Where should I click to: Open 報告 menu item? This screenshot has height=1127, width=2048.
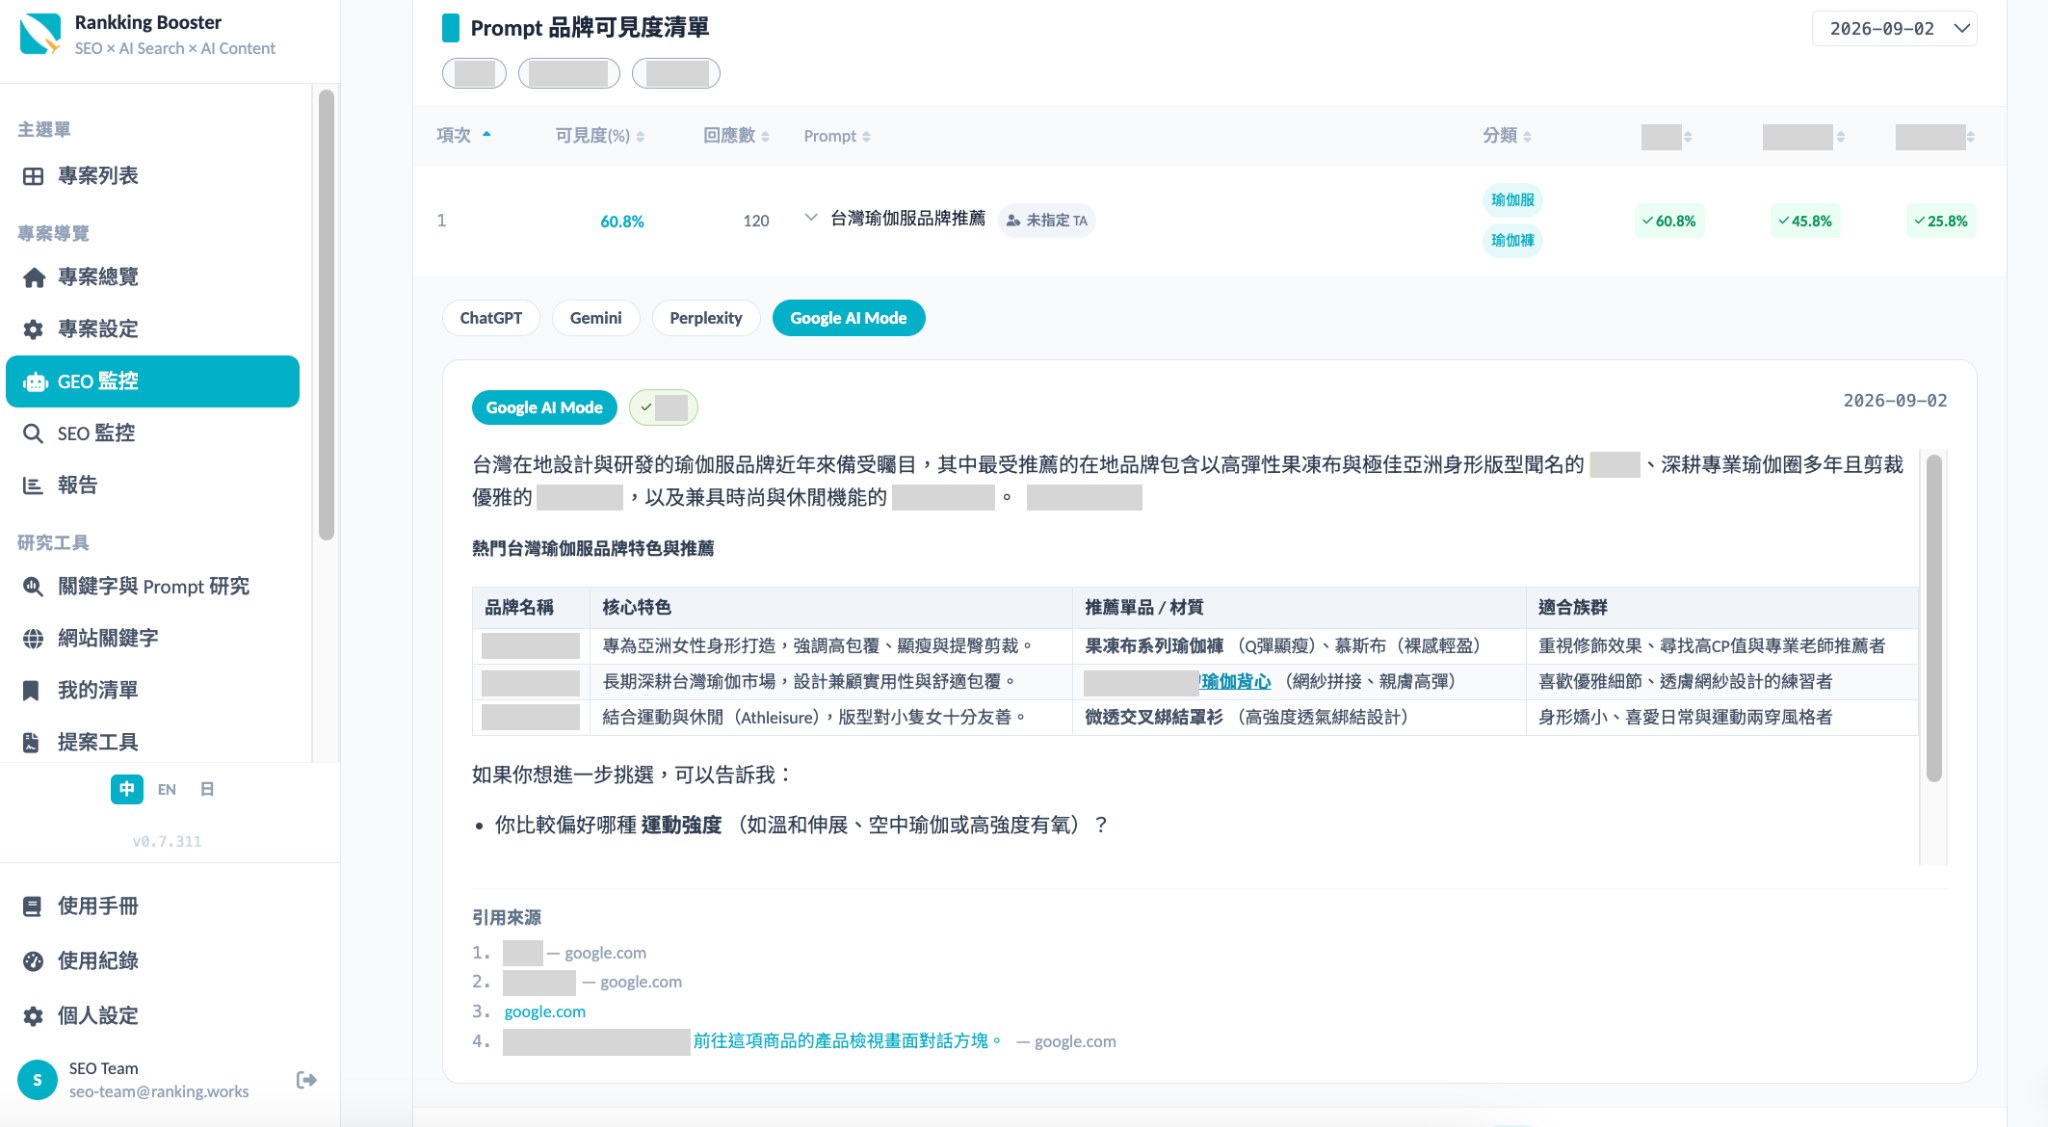(153, 485)
